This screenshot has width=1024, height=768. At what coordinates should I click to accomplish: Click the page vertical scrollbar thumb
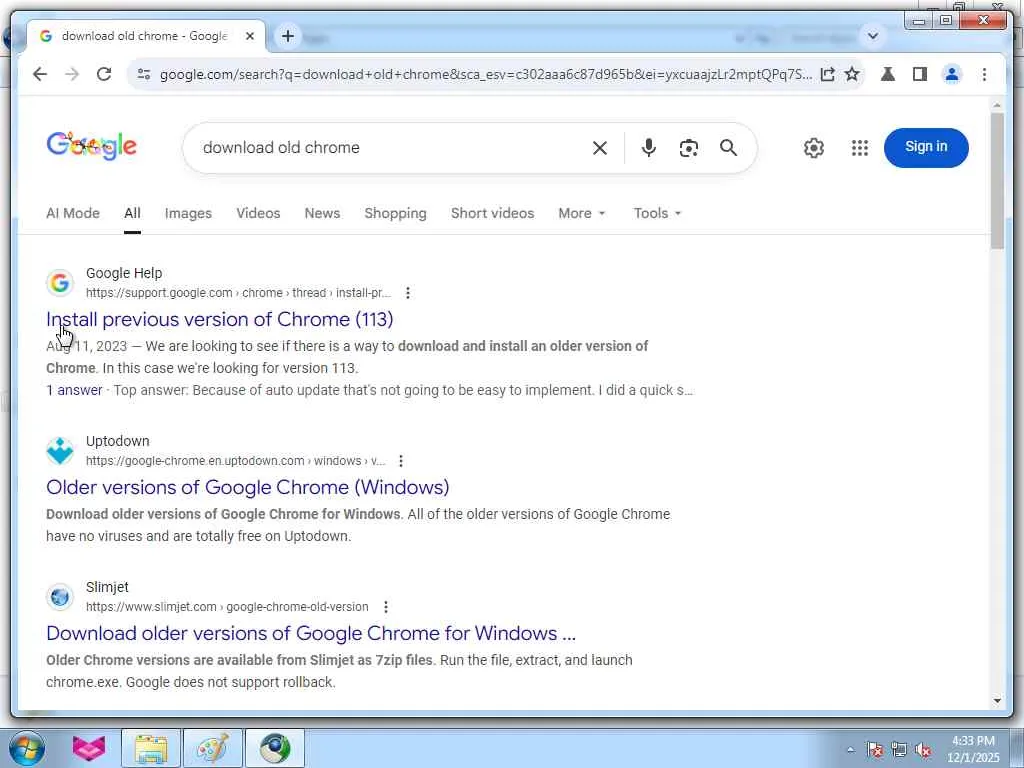tap(997, 180)
